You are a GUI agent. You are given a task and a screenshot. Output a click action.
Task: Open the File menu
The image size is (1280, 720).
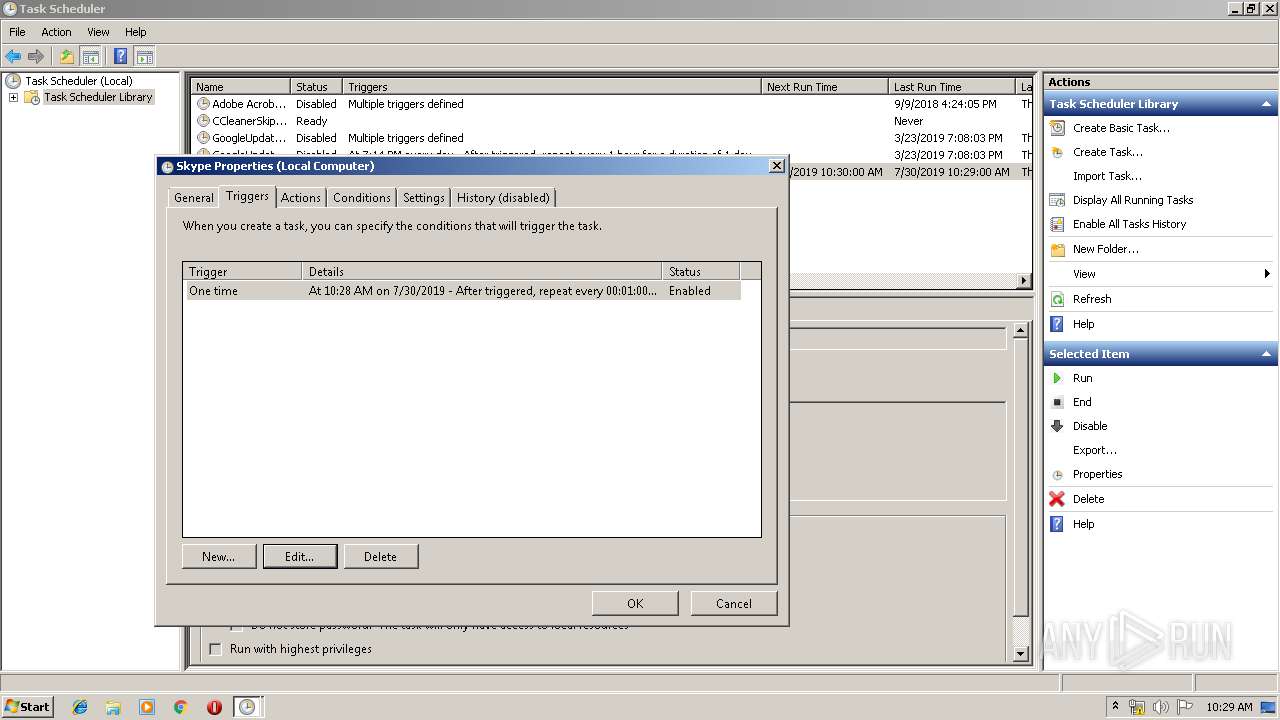[17, 32]
